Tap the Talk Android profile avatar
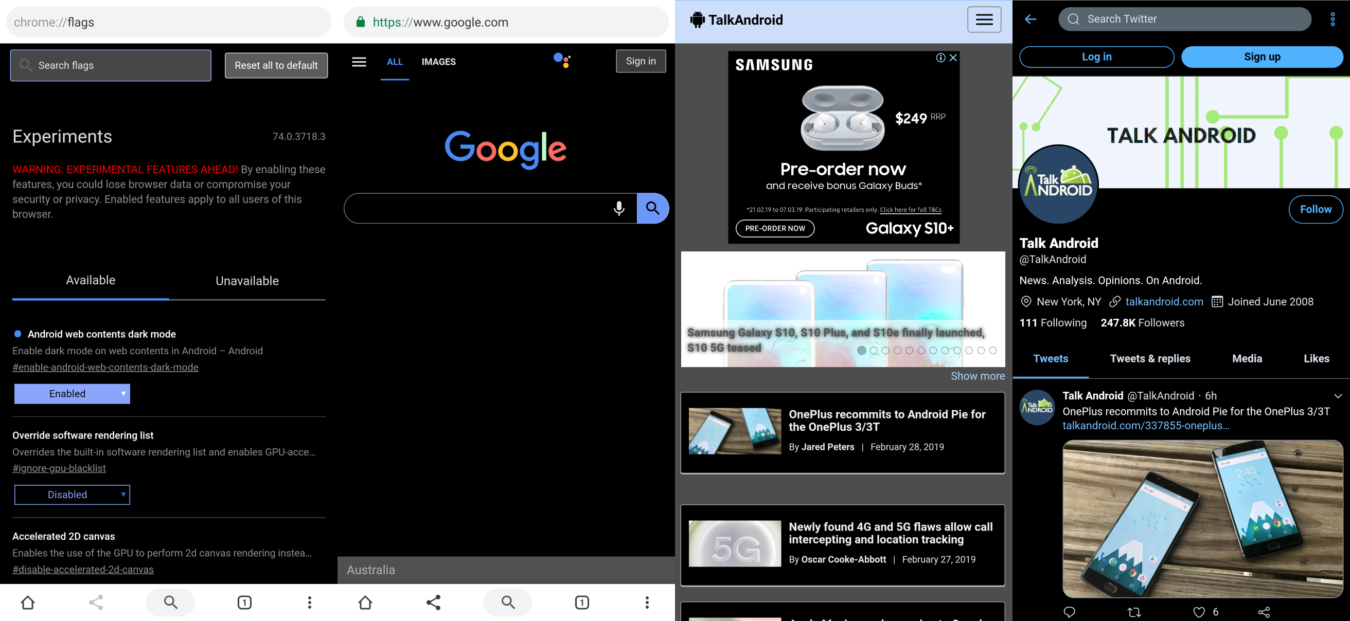 point(1058,184)
